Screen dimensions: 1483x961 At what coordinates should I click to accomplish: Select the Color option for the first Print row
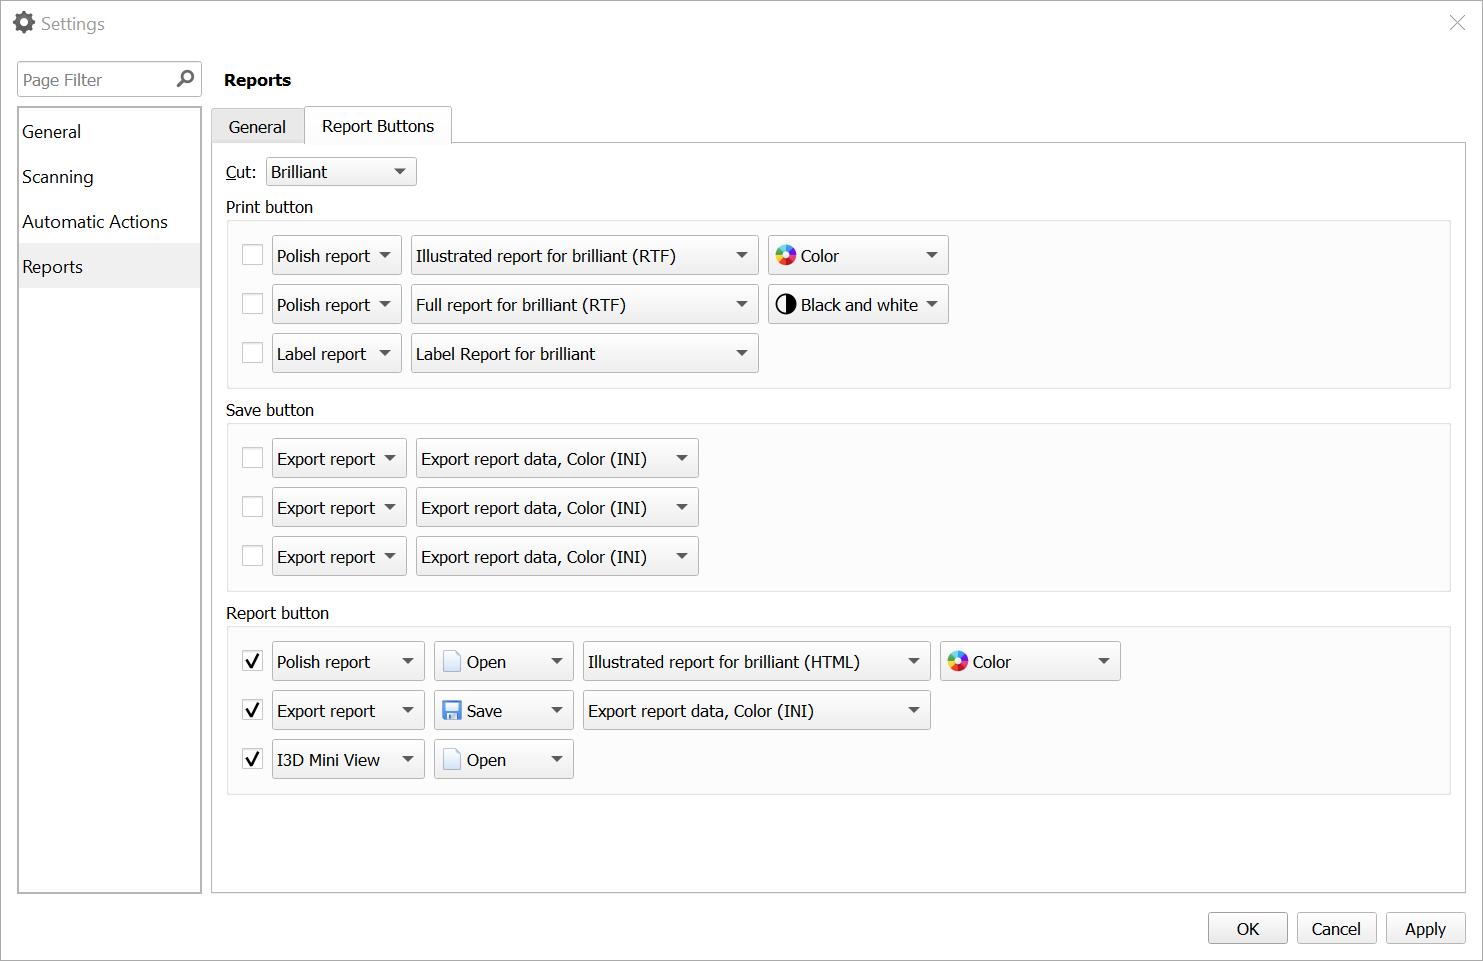coord(857,255)
